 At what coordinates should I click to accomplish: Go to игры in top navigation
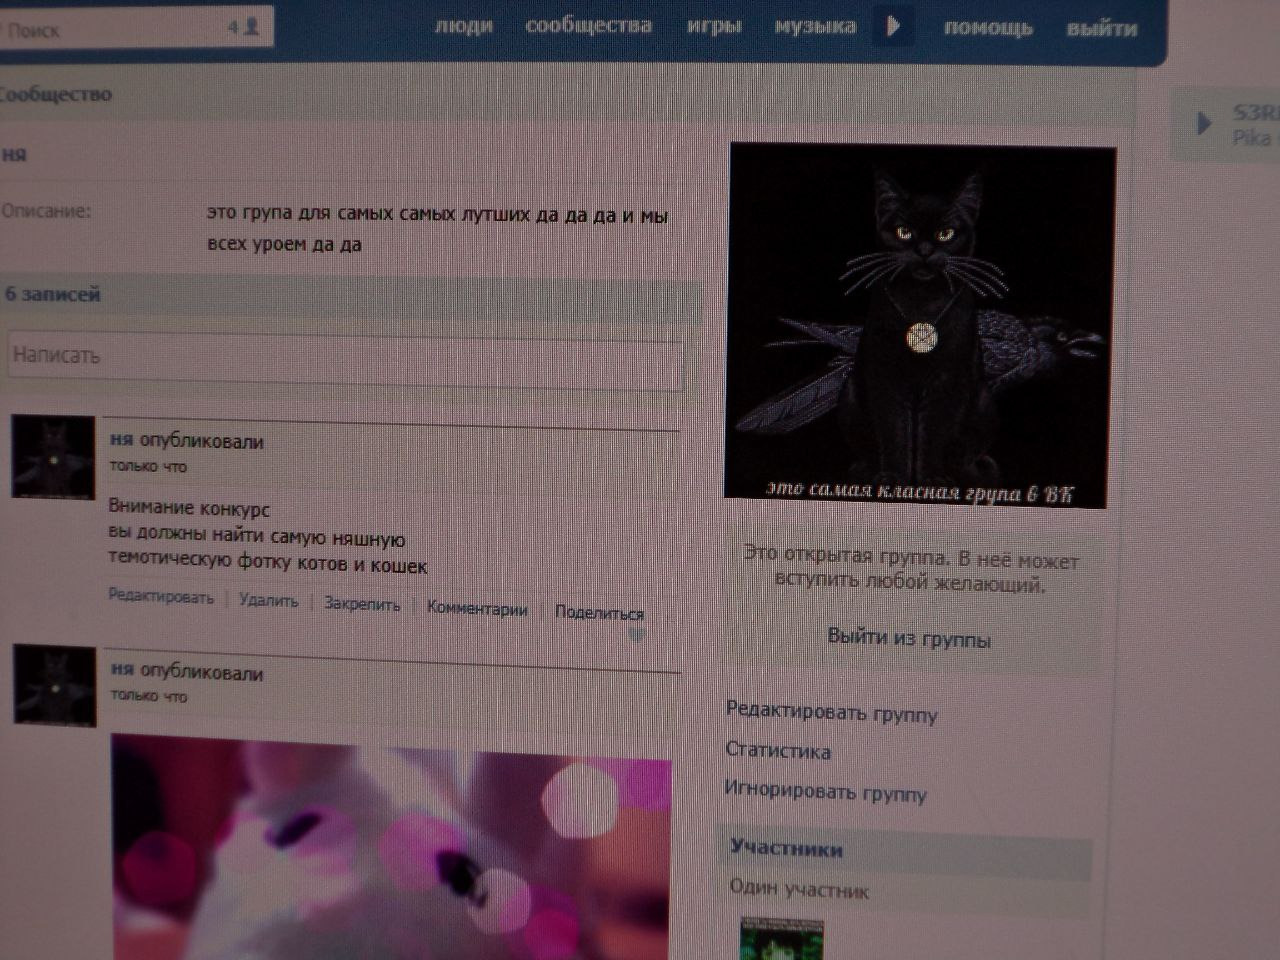click(x=714, y=27)
